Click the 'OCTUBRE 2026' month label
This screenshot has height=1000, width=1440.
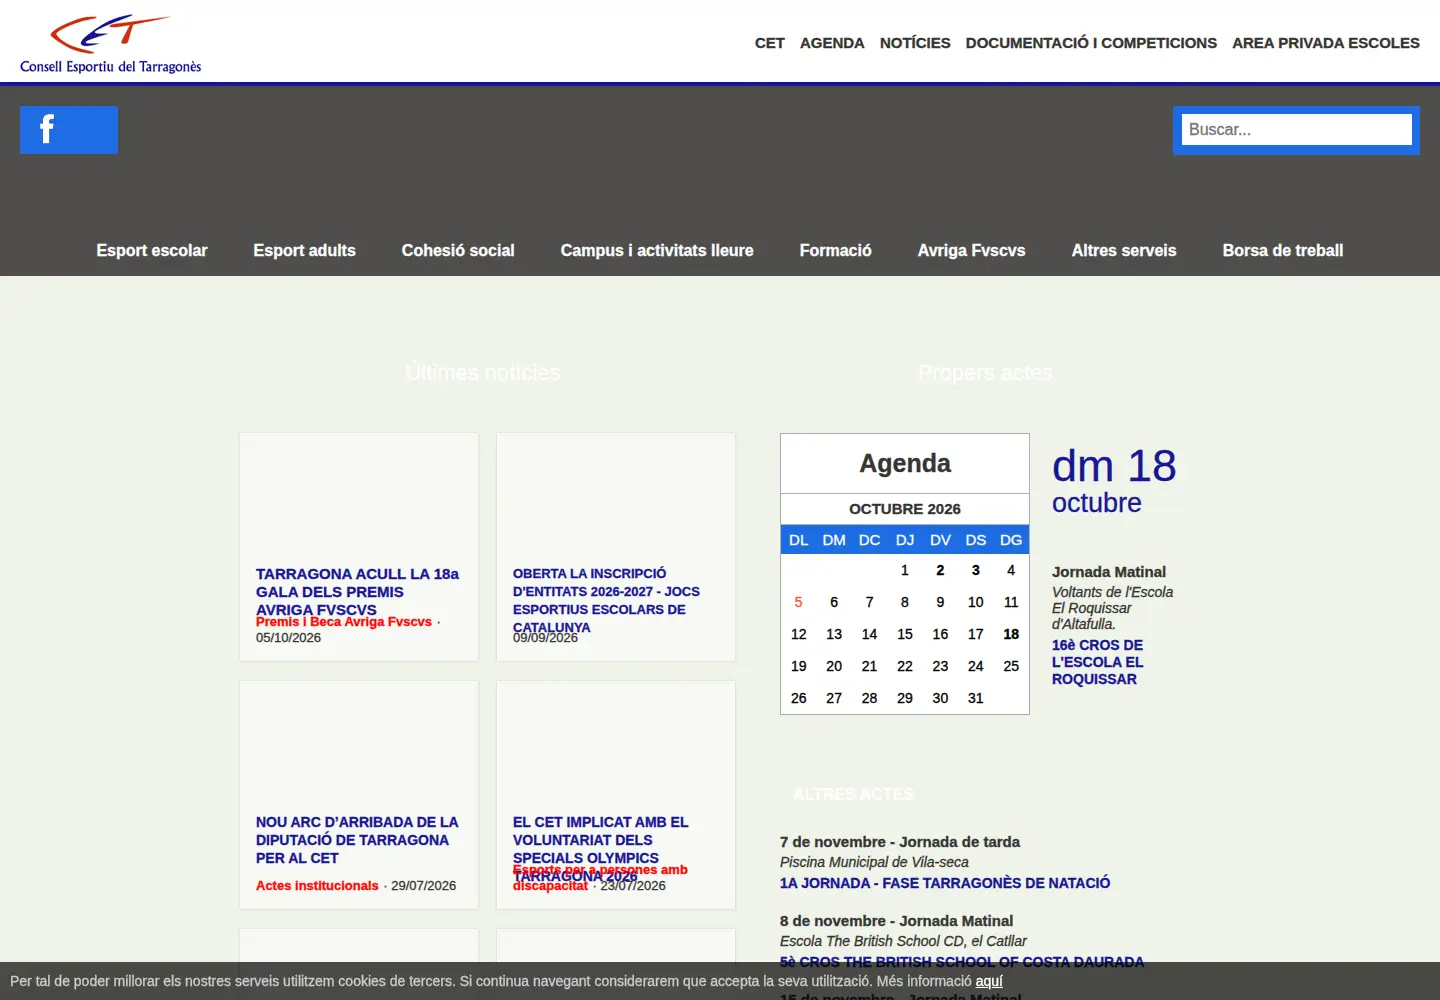coord(905,509)
